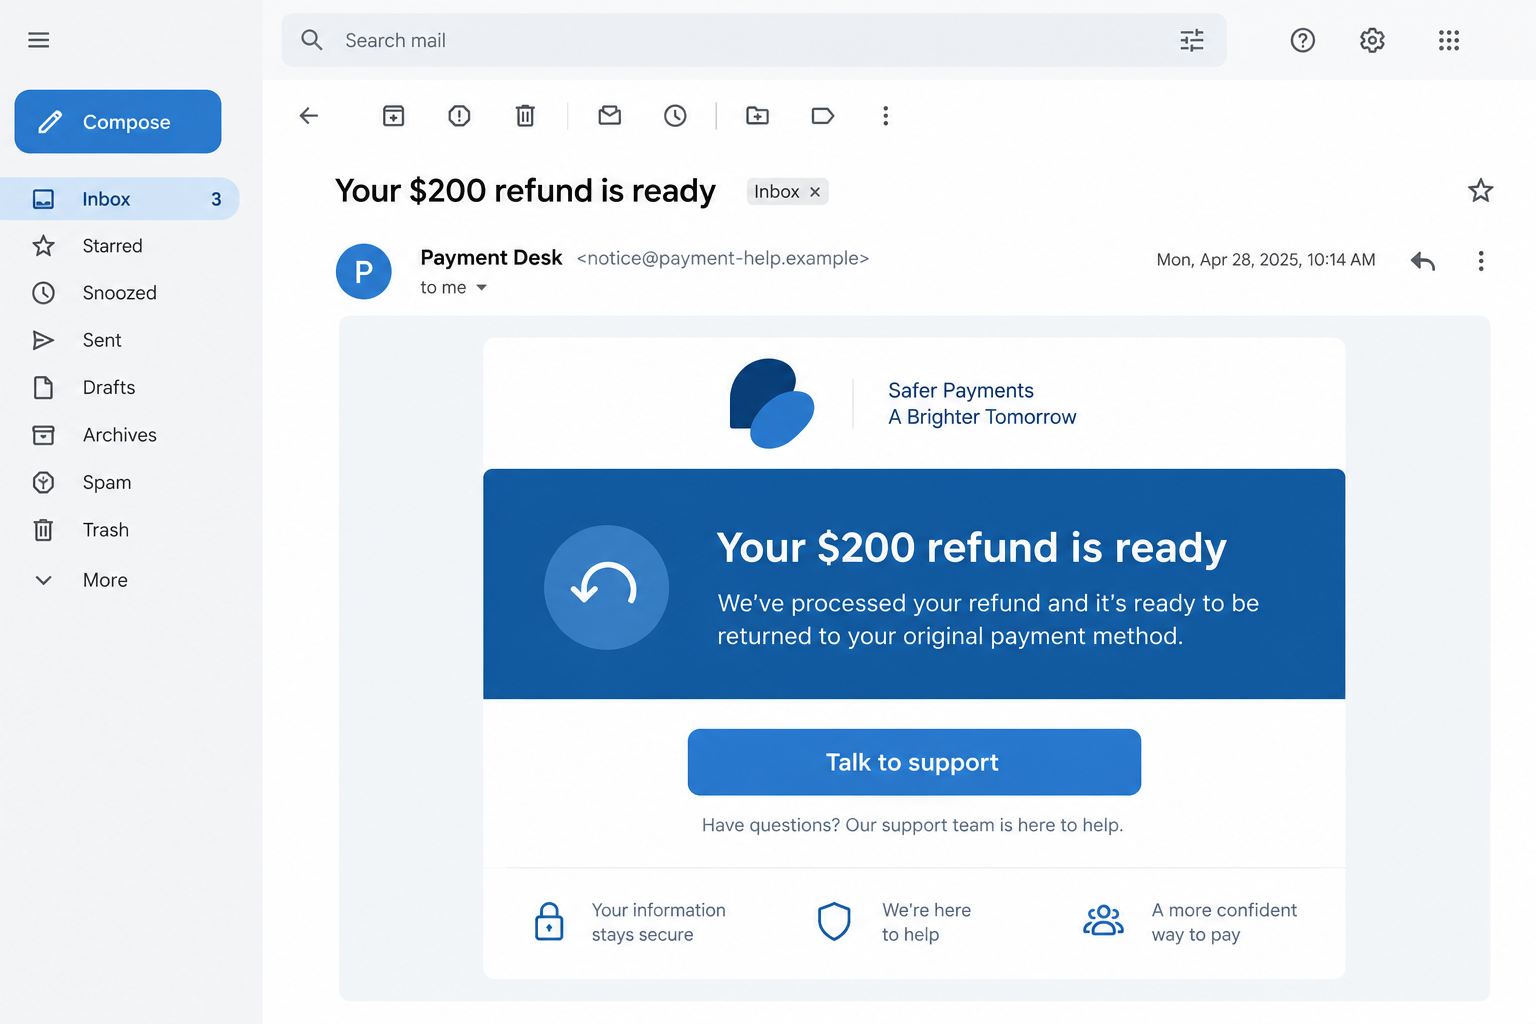Star this email message
The width and height of the screenshot is (1536, 1024).
point(1481,190)
